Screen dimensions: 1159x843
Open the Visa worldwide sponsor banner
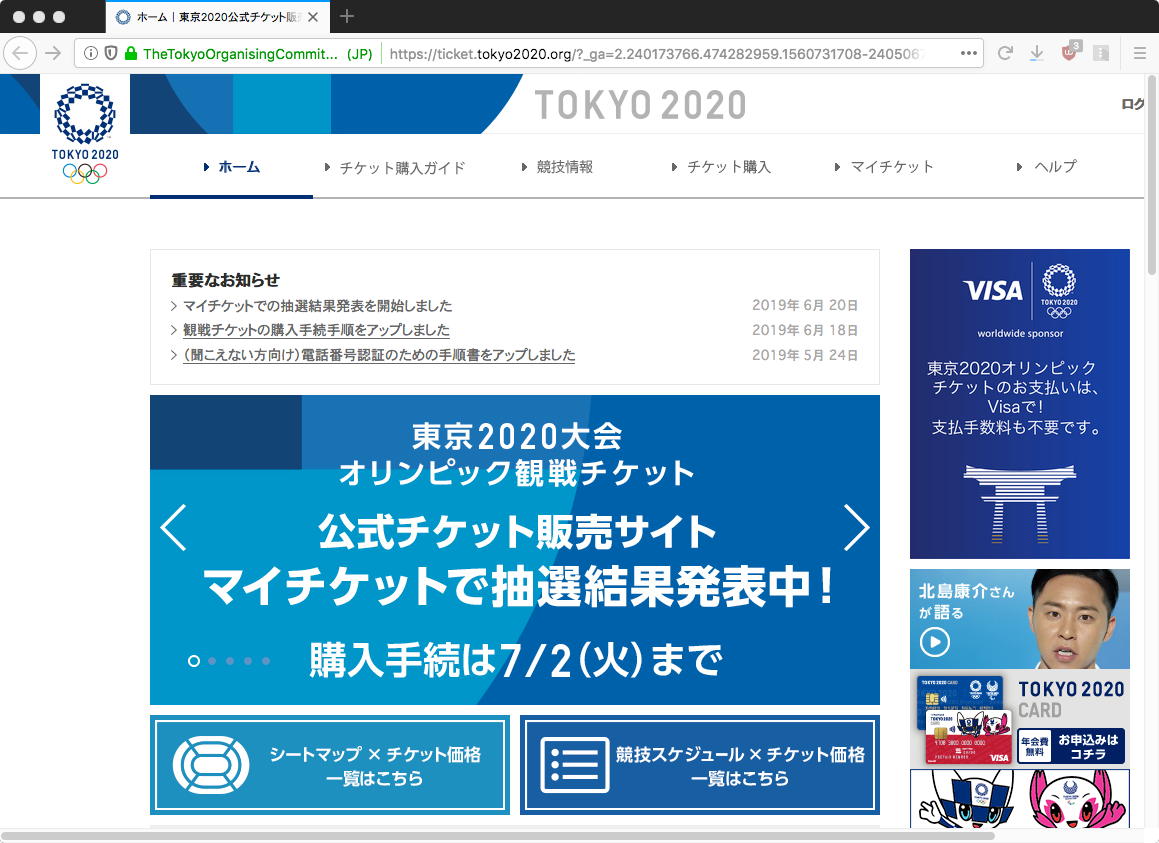point(1020,404)
